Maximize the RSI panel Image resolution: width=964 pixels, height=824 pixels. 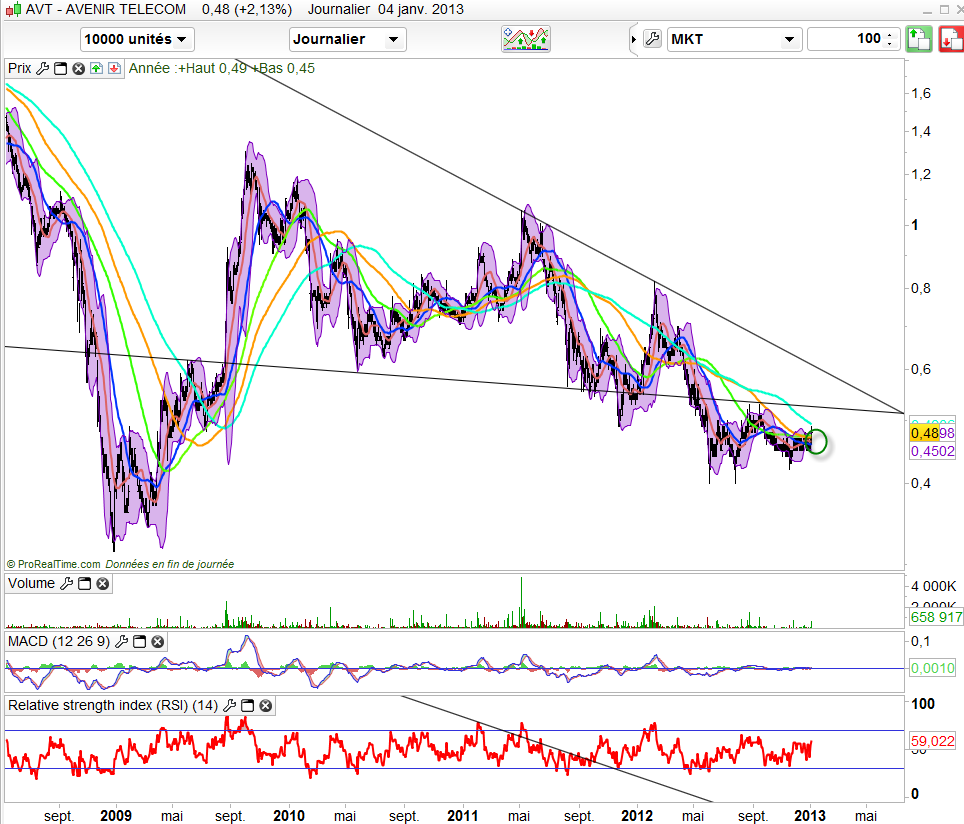point(247,705)
